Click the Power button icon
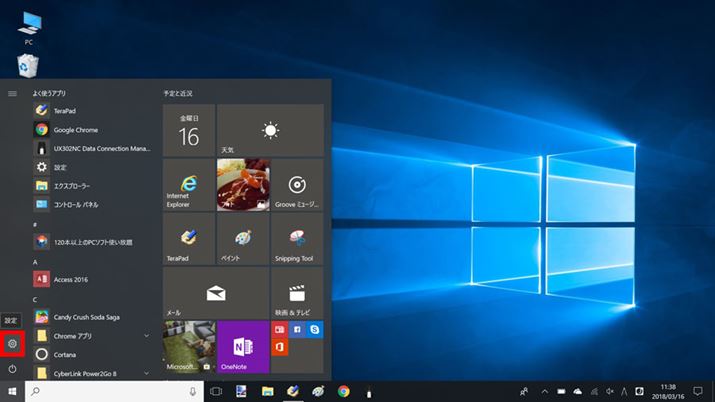The height and width of the screenshot is (402, 715). 12,369
